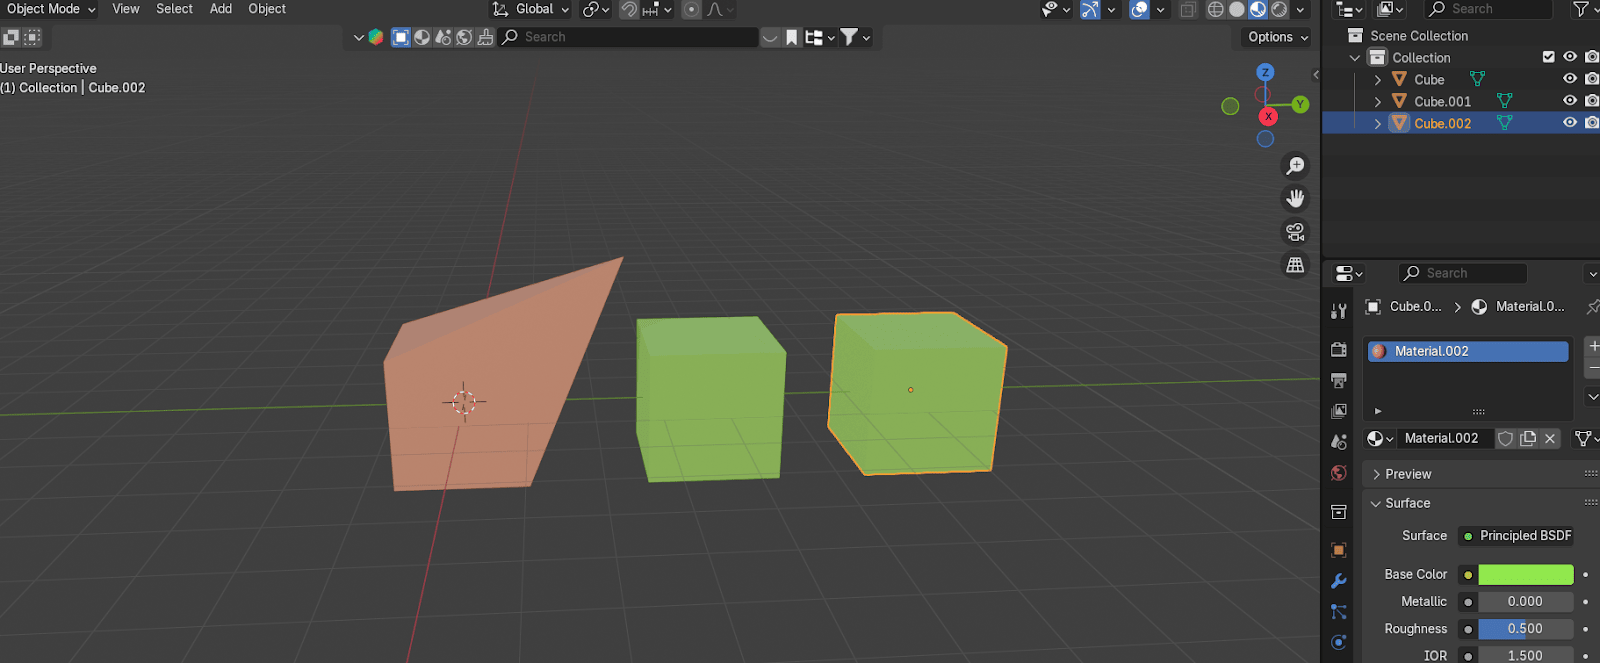Image resolution: width=1600 pixels, height=663 pixels.
Task: Open the World properties globe tab
Action: tap(1339, 473)
